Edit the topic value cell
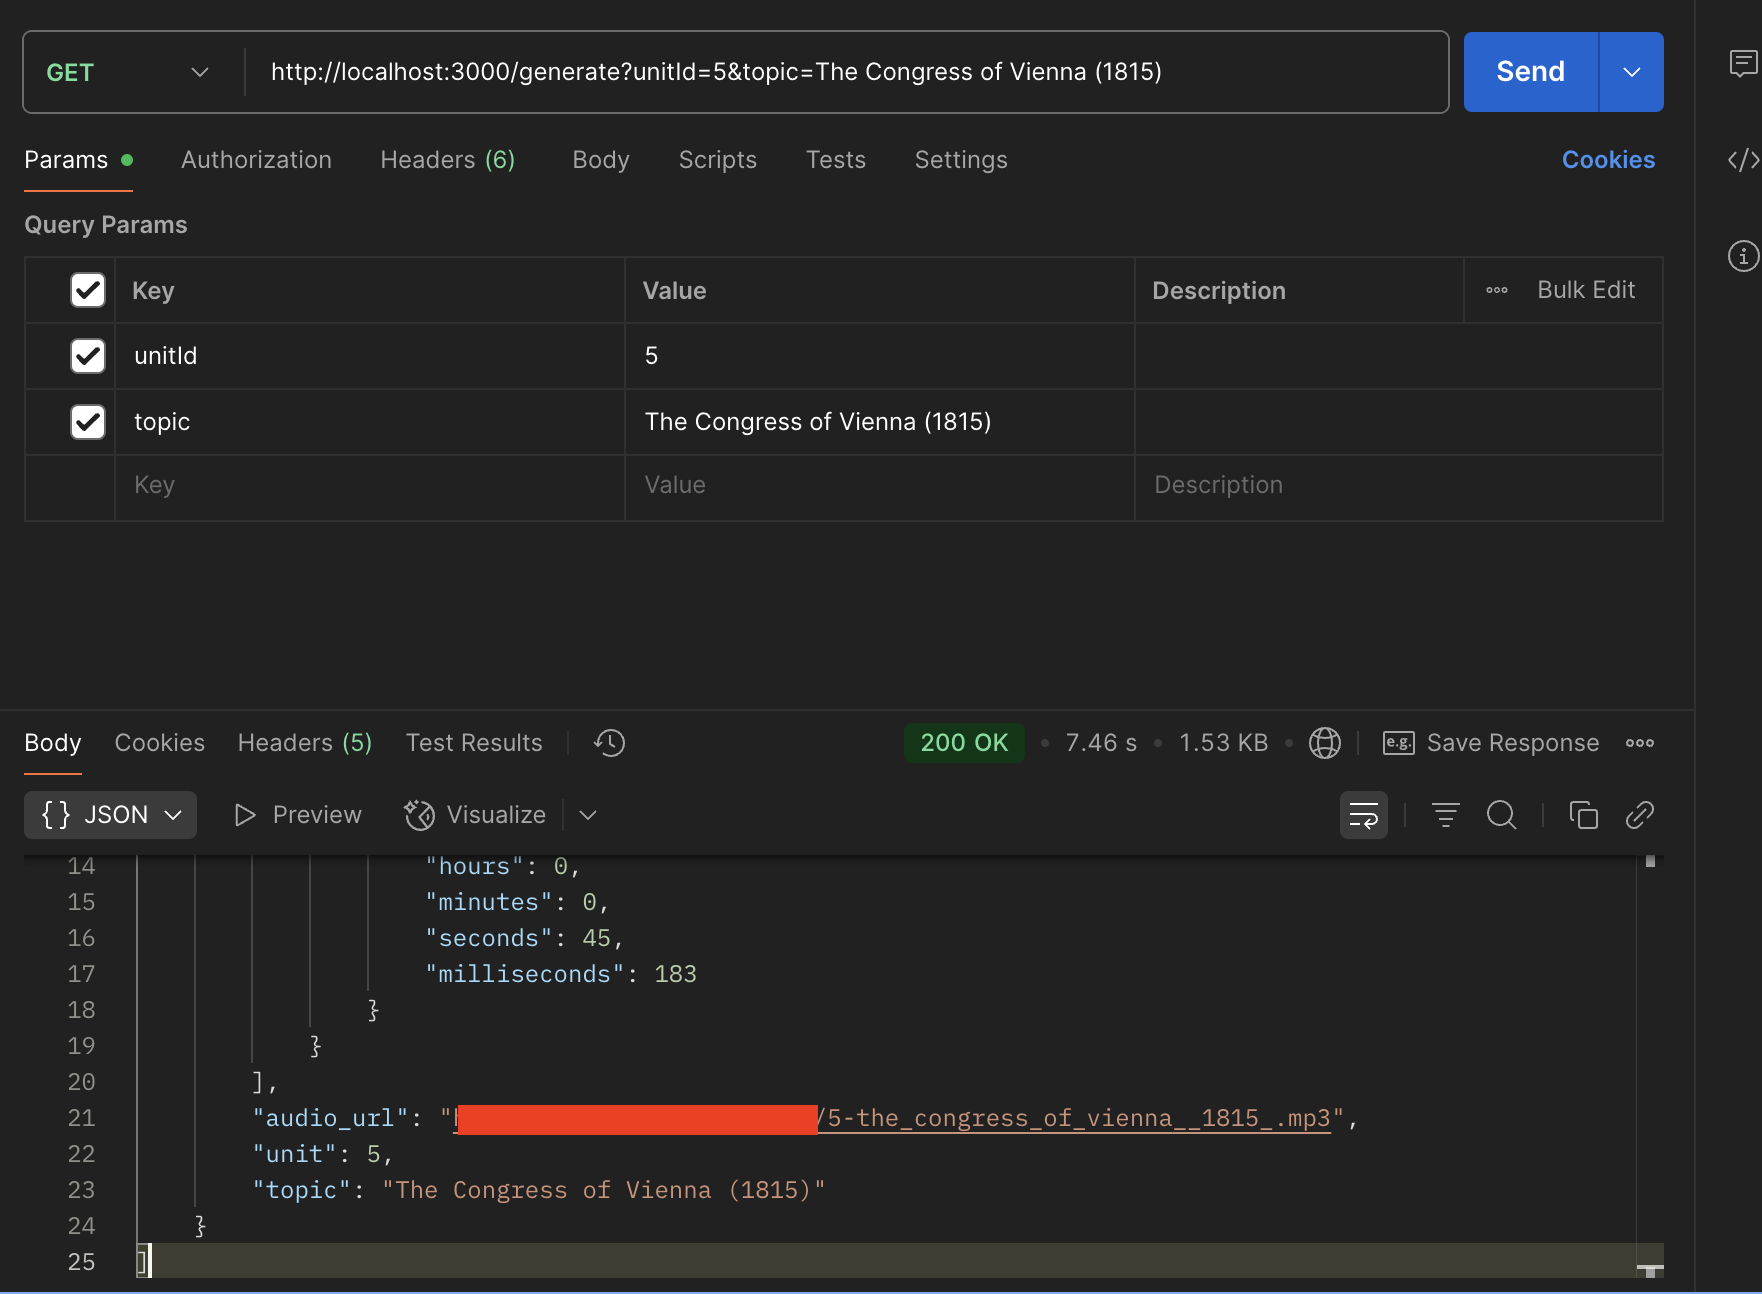The width and height of the screenshot is (1762, 1294). click(x=880, y=422)
